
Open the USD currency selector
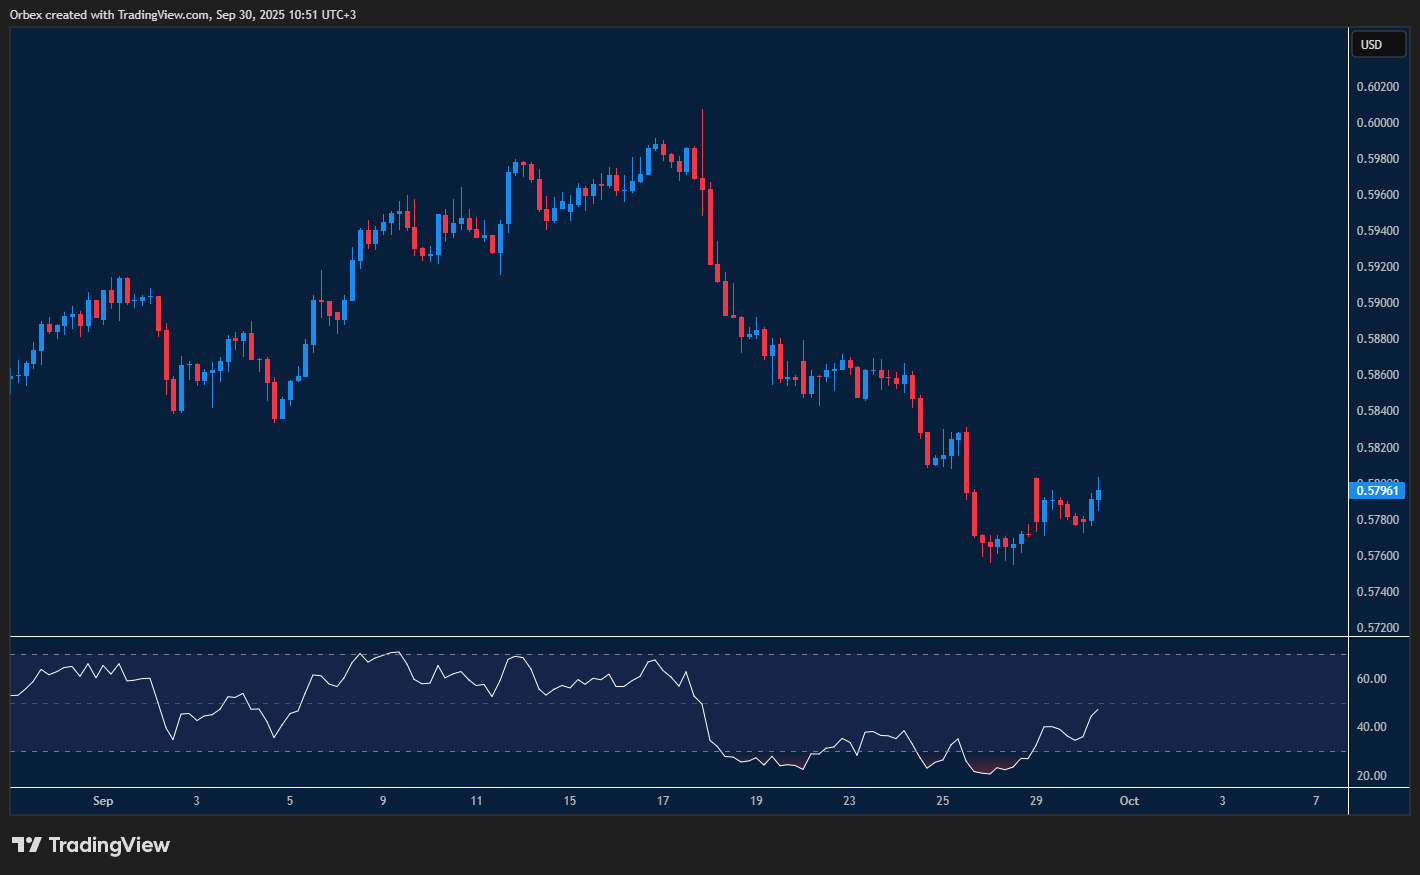(1377, 44)
